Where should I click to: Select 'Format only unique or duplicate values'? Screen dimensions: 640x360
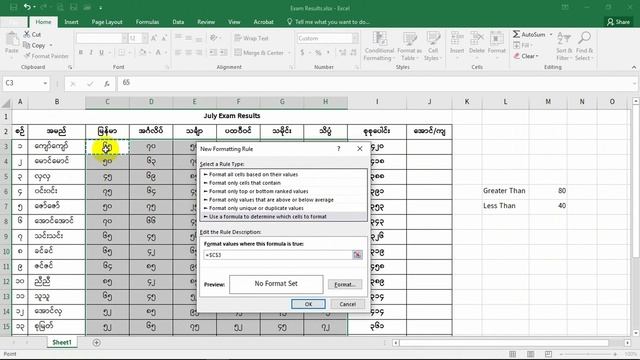pos(283,208)
